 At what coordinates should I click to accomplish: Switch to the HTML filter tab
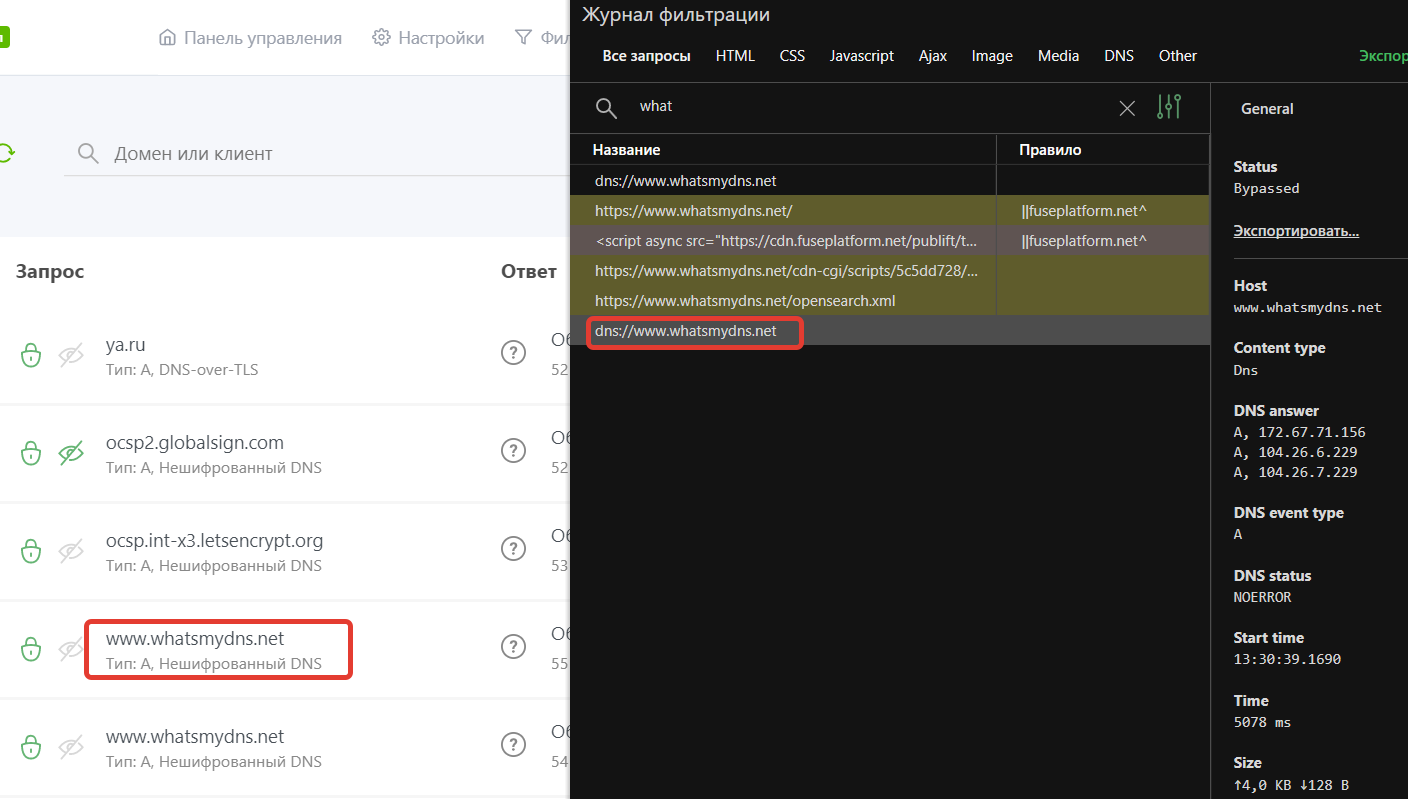(x=735, y=56)
